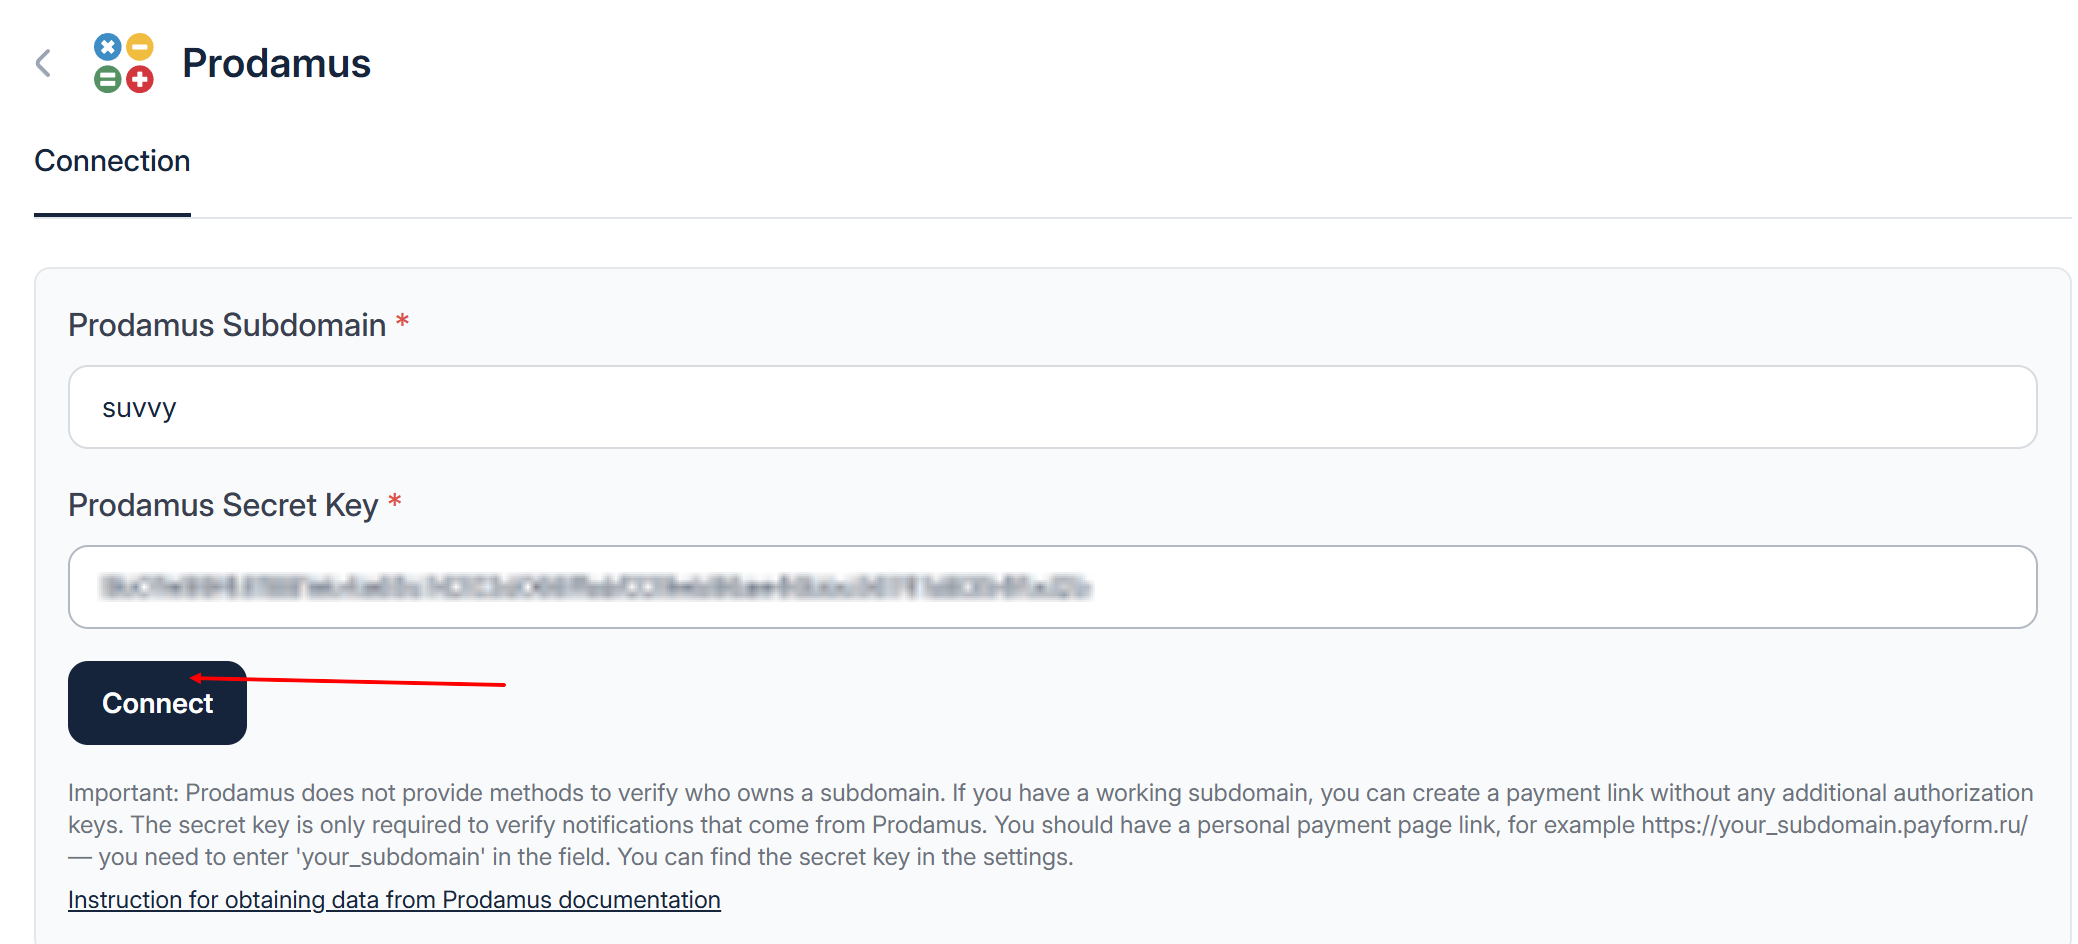Click red asterisk beside Prodamus Subdomain
The width and height of the screenshot is (2078, 944).
coord(402,321)
